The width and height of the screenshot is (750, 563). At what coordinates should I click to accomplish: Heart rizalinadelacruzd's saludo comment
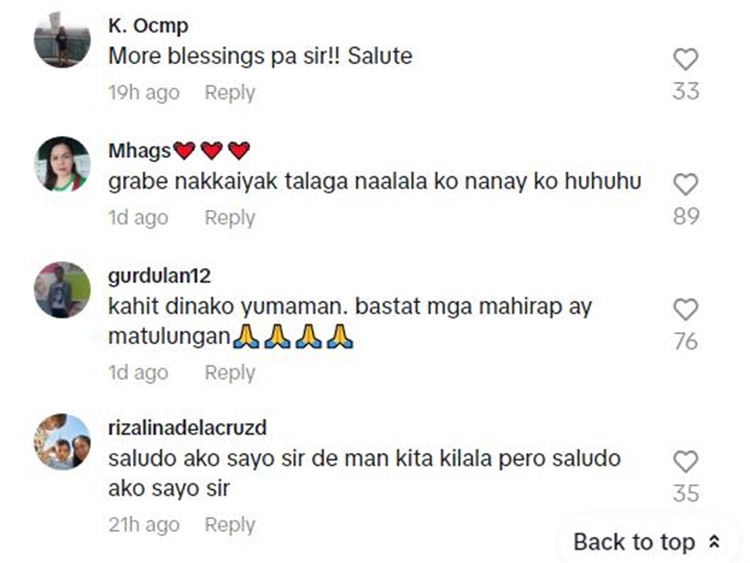point(686,462)
